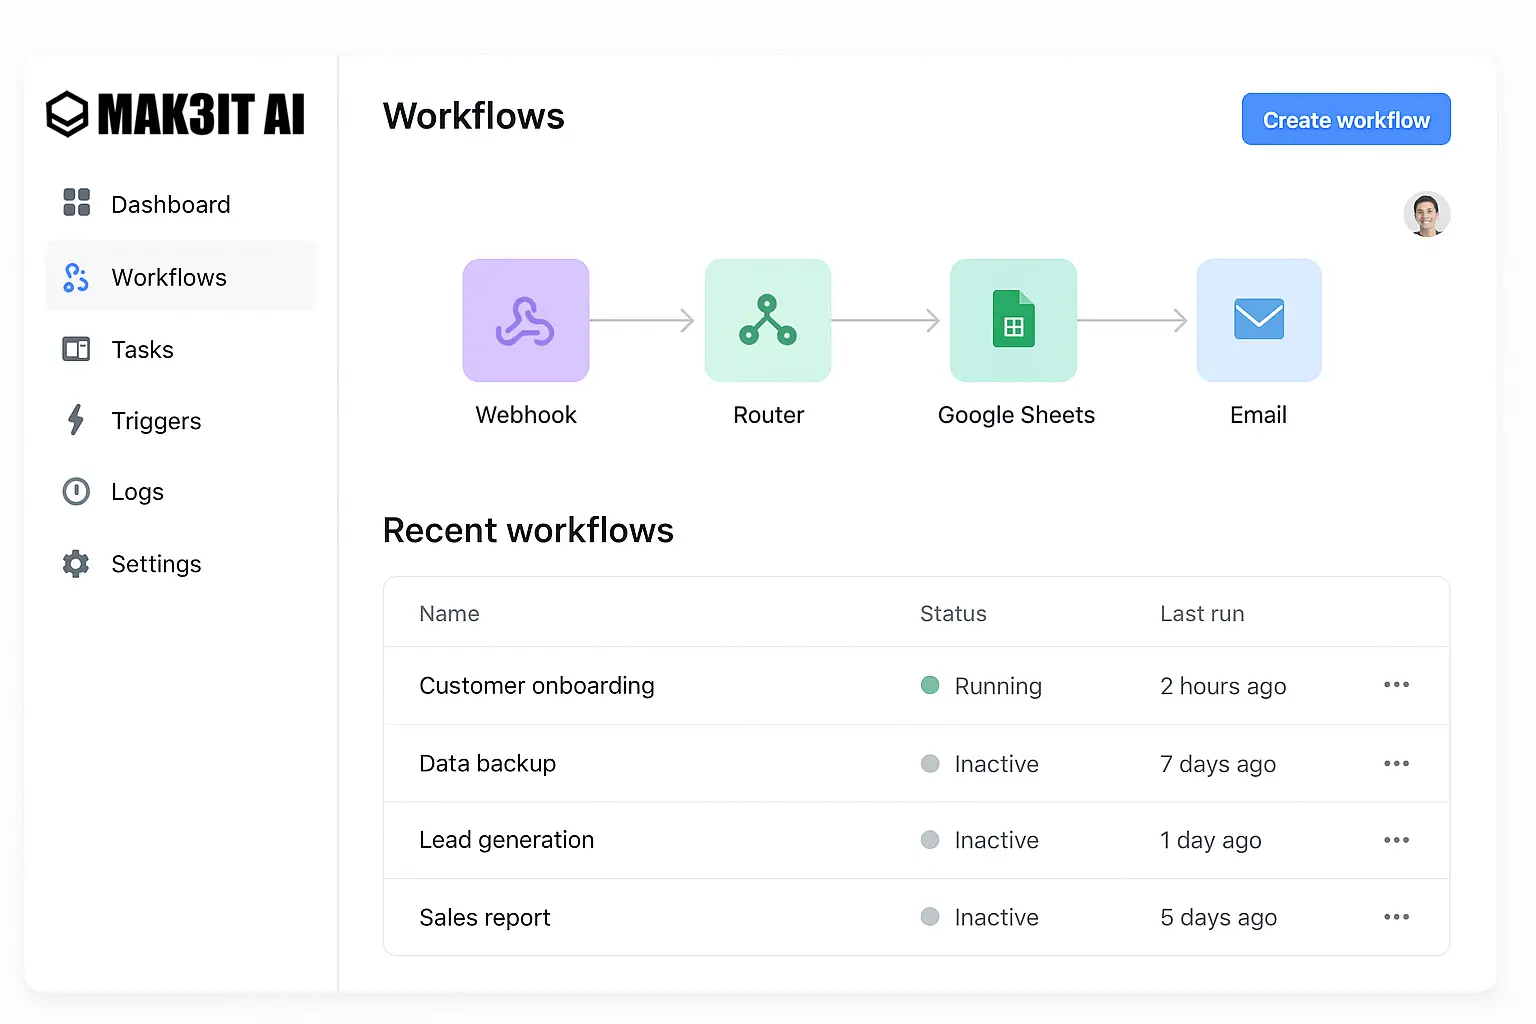Viewport: 1536px width, 1024px height.
Task: Click the MAK3IT AI logo
Action: tap(176, 115)
